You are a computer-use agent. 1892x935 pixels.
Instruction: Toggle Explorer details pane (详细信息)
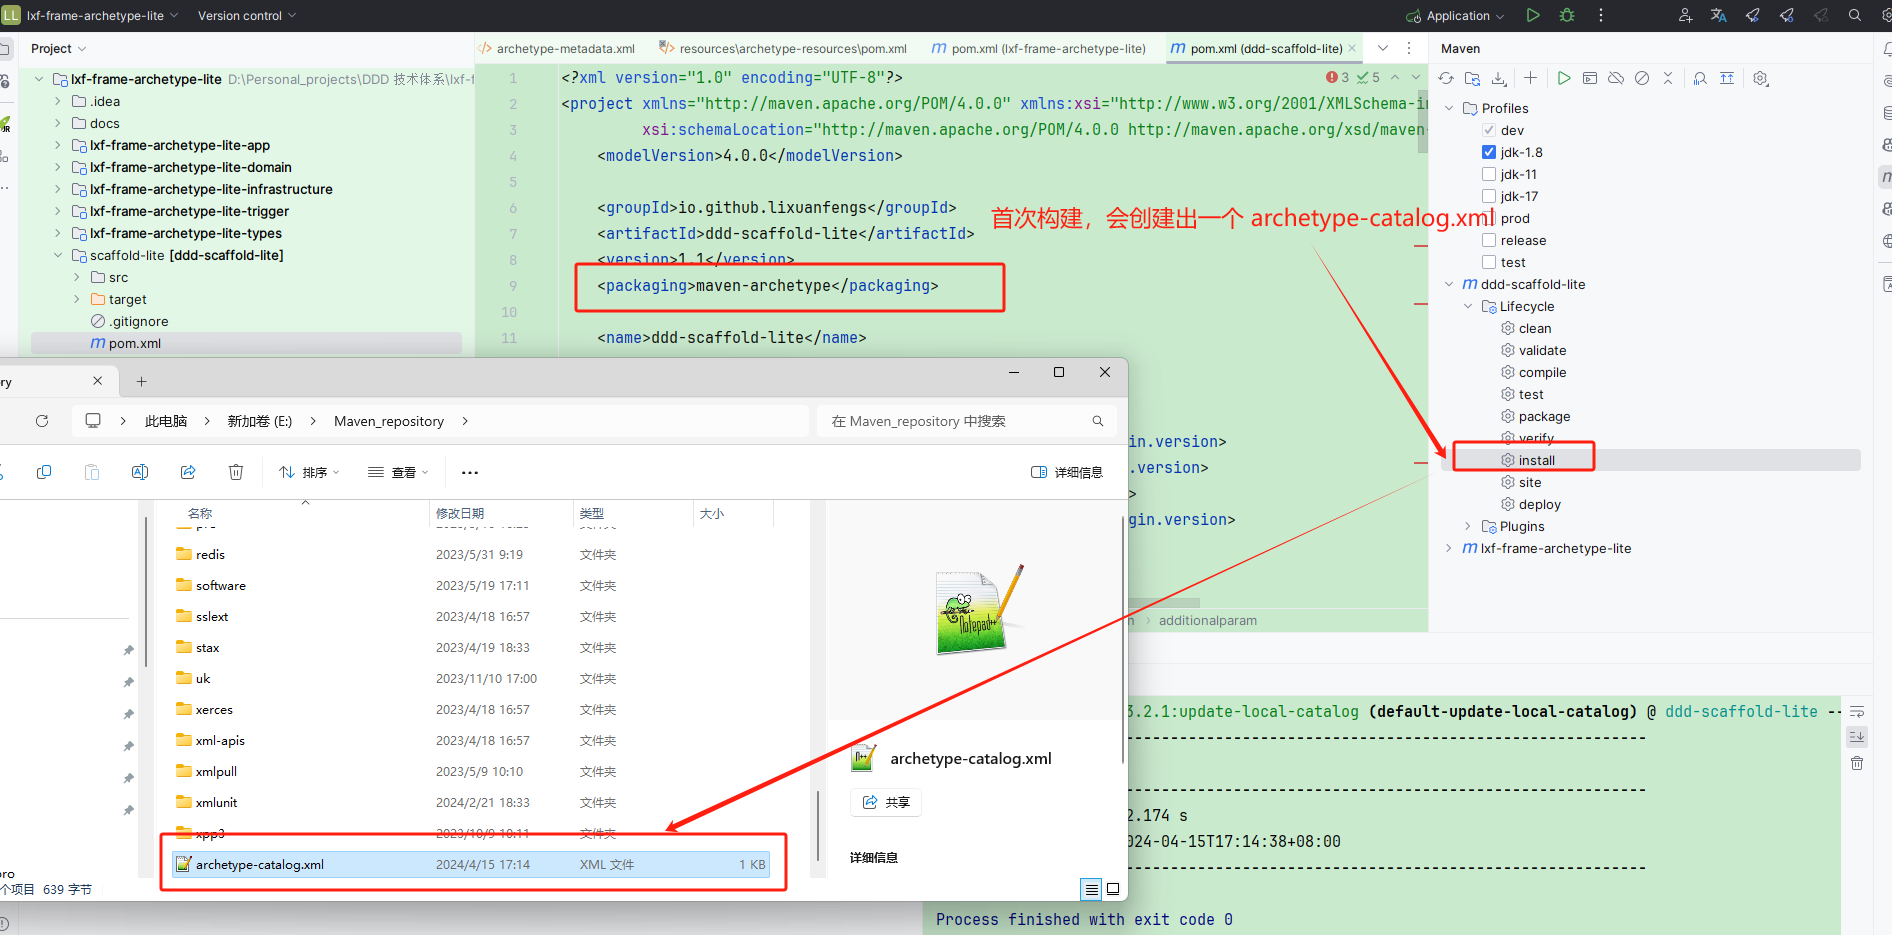[x=1067, y=472]
